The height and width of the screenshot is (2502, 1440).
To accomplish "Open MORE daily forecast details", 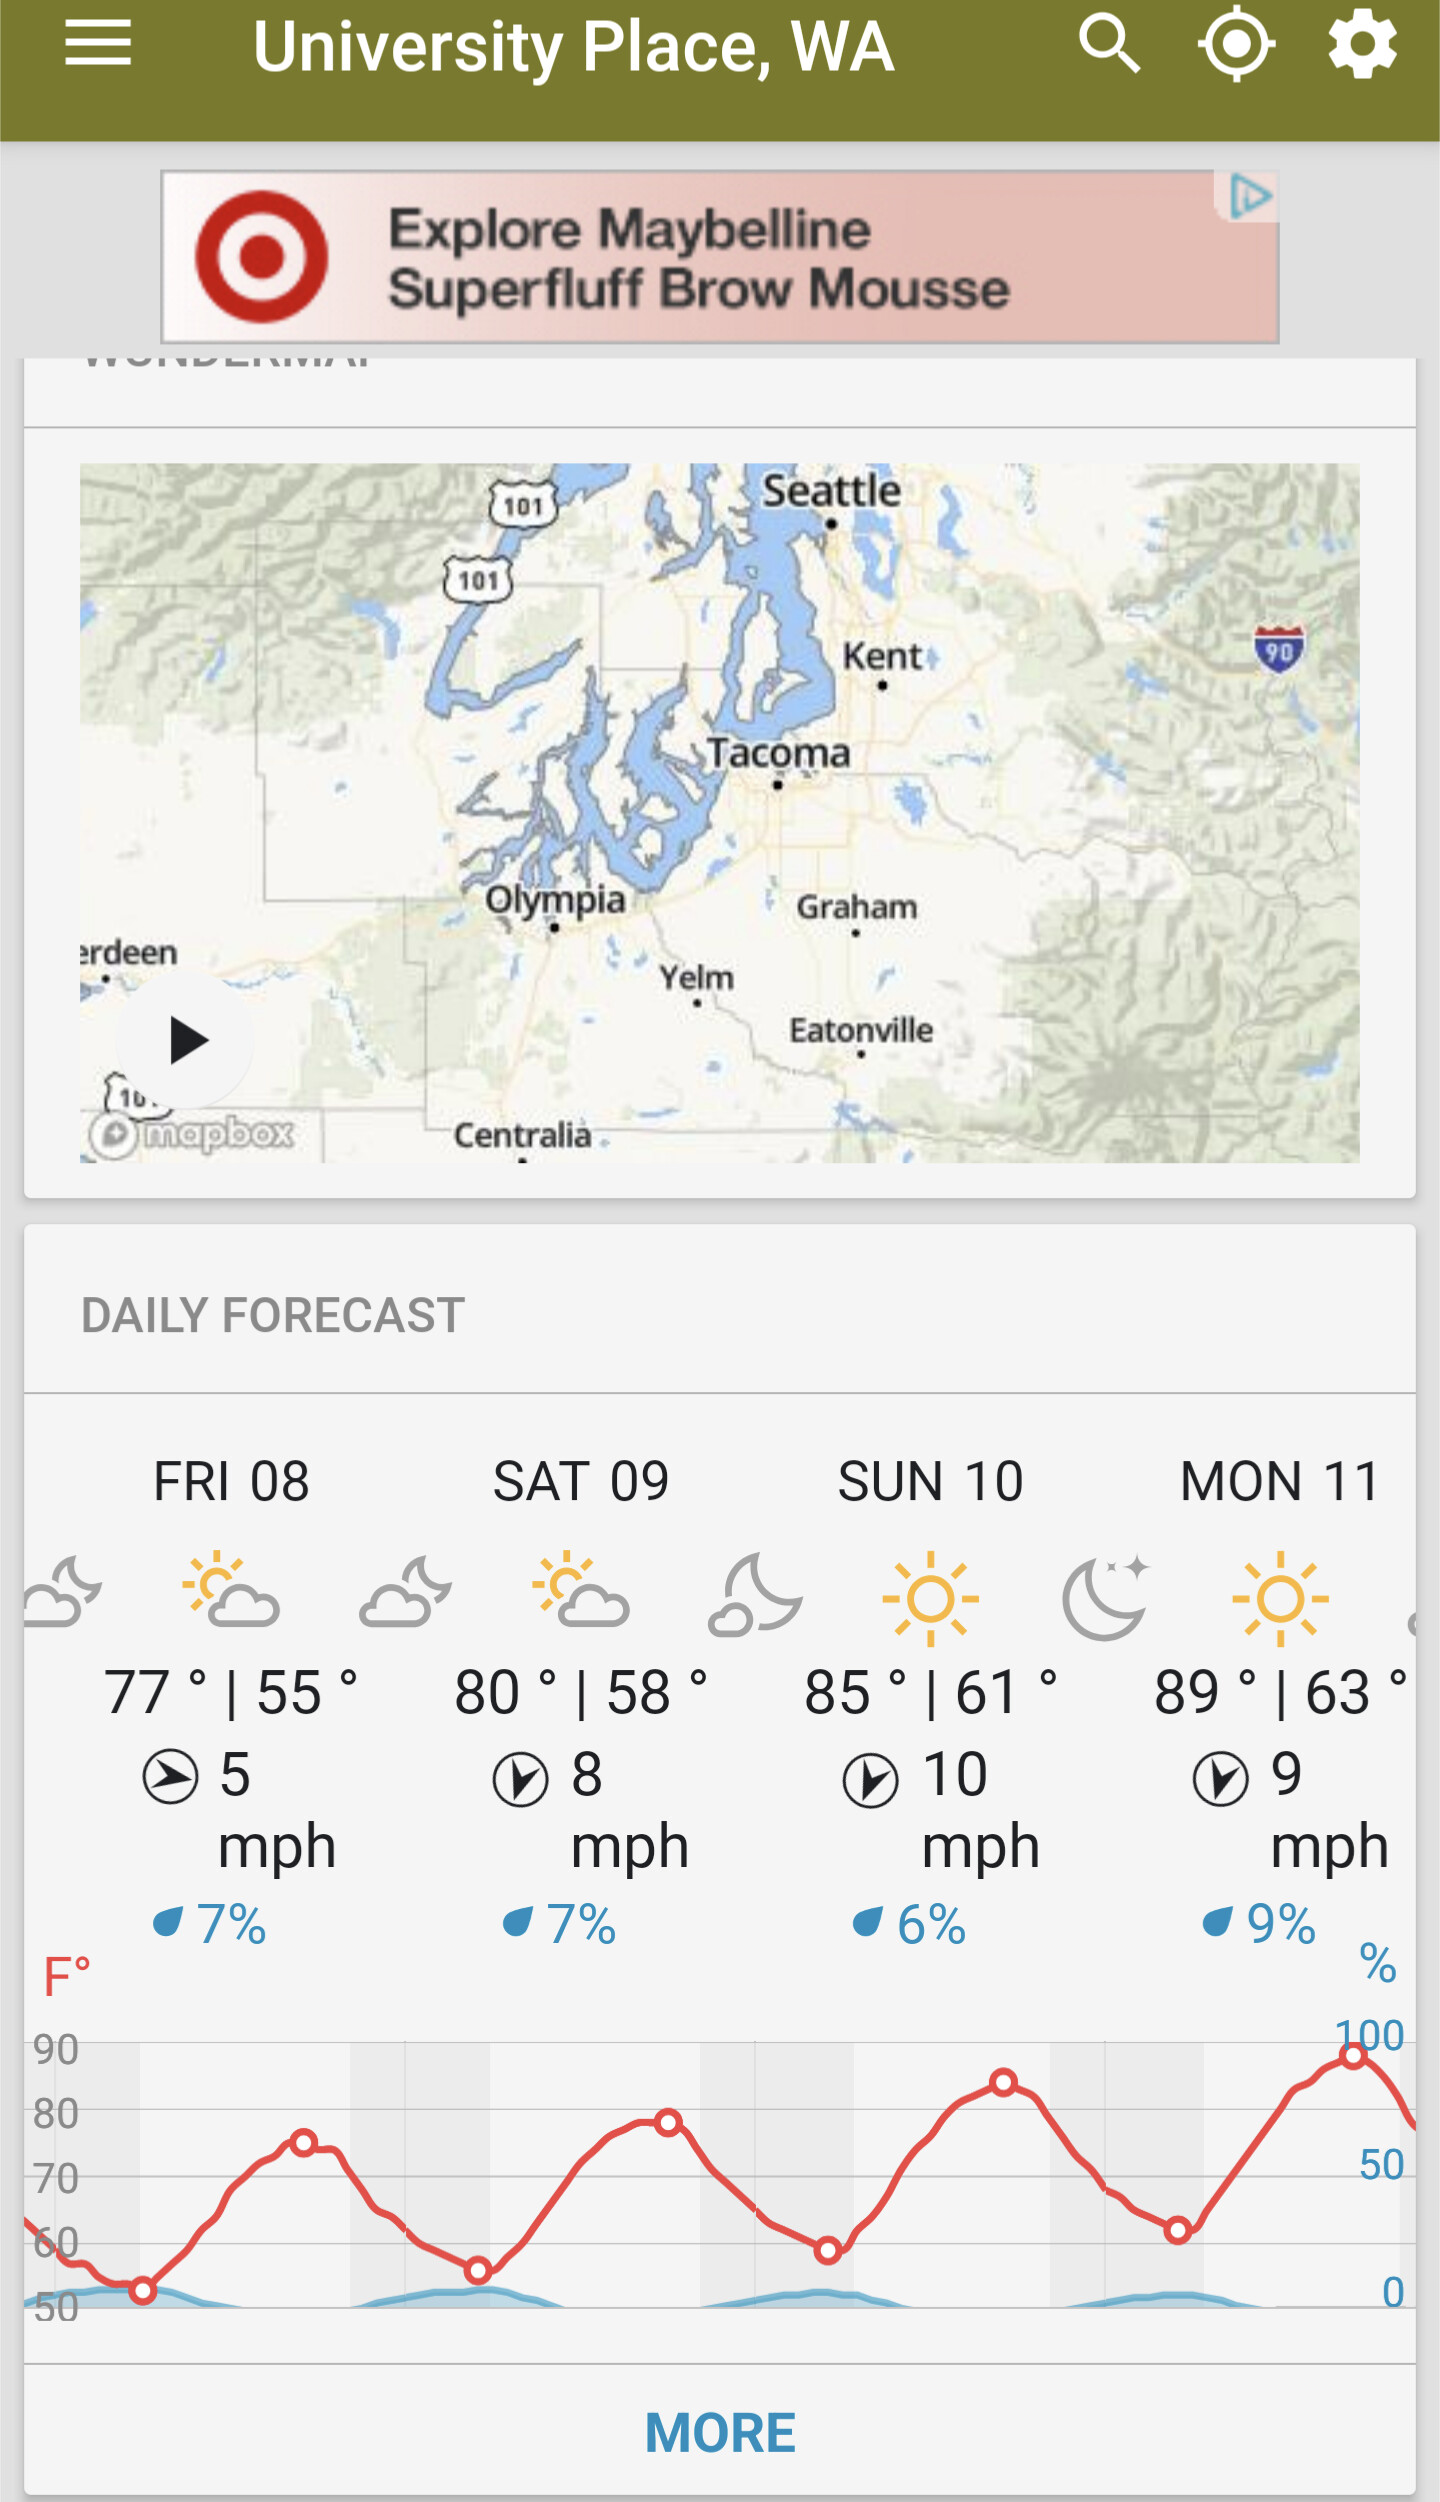I will coord(720,2432).
